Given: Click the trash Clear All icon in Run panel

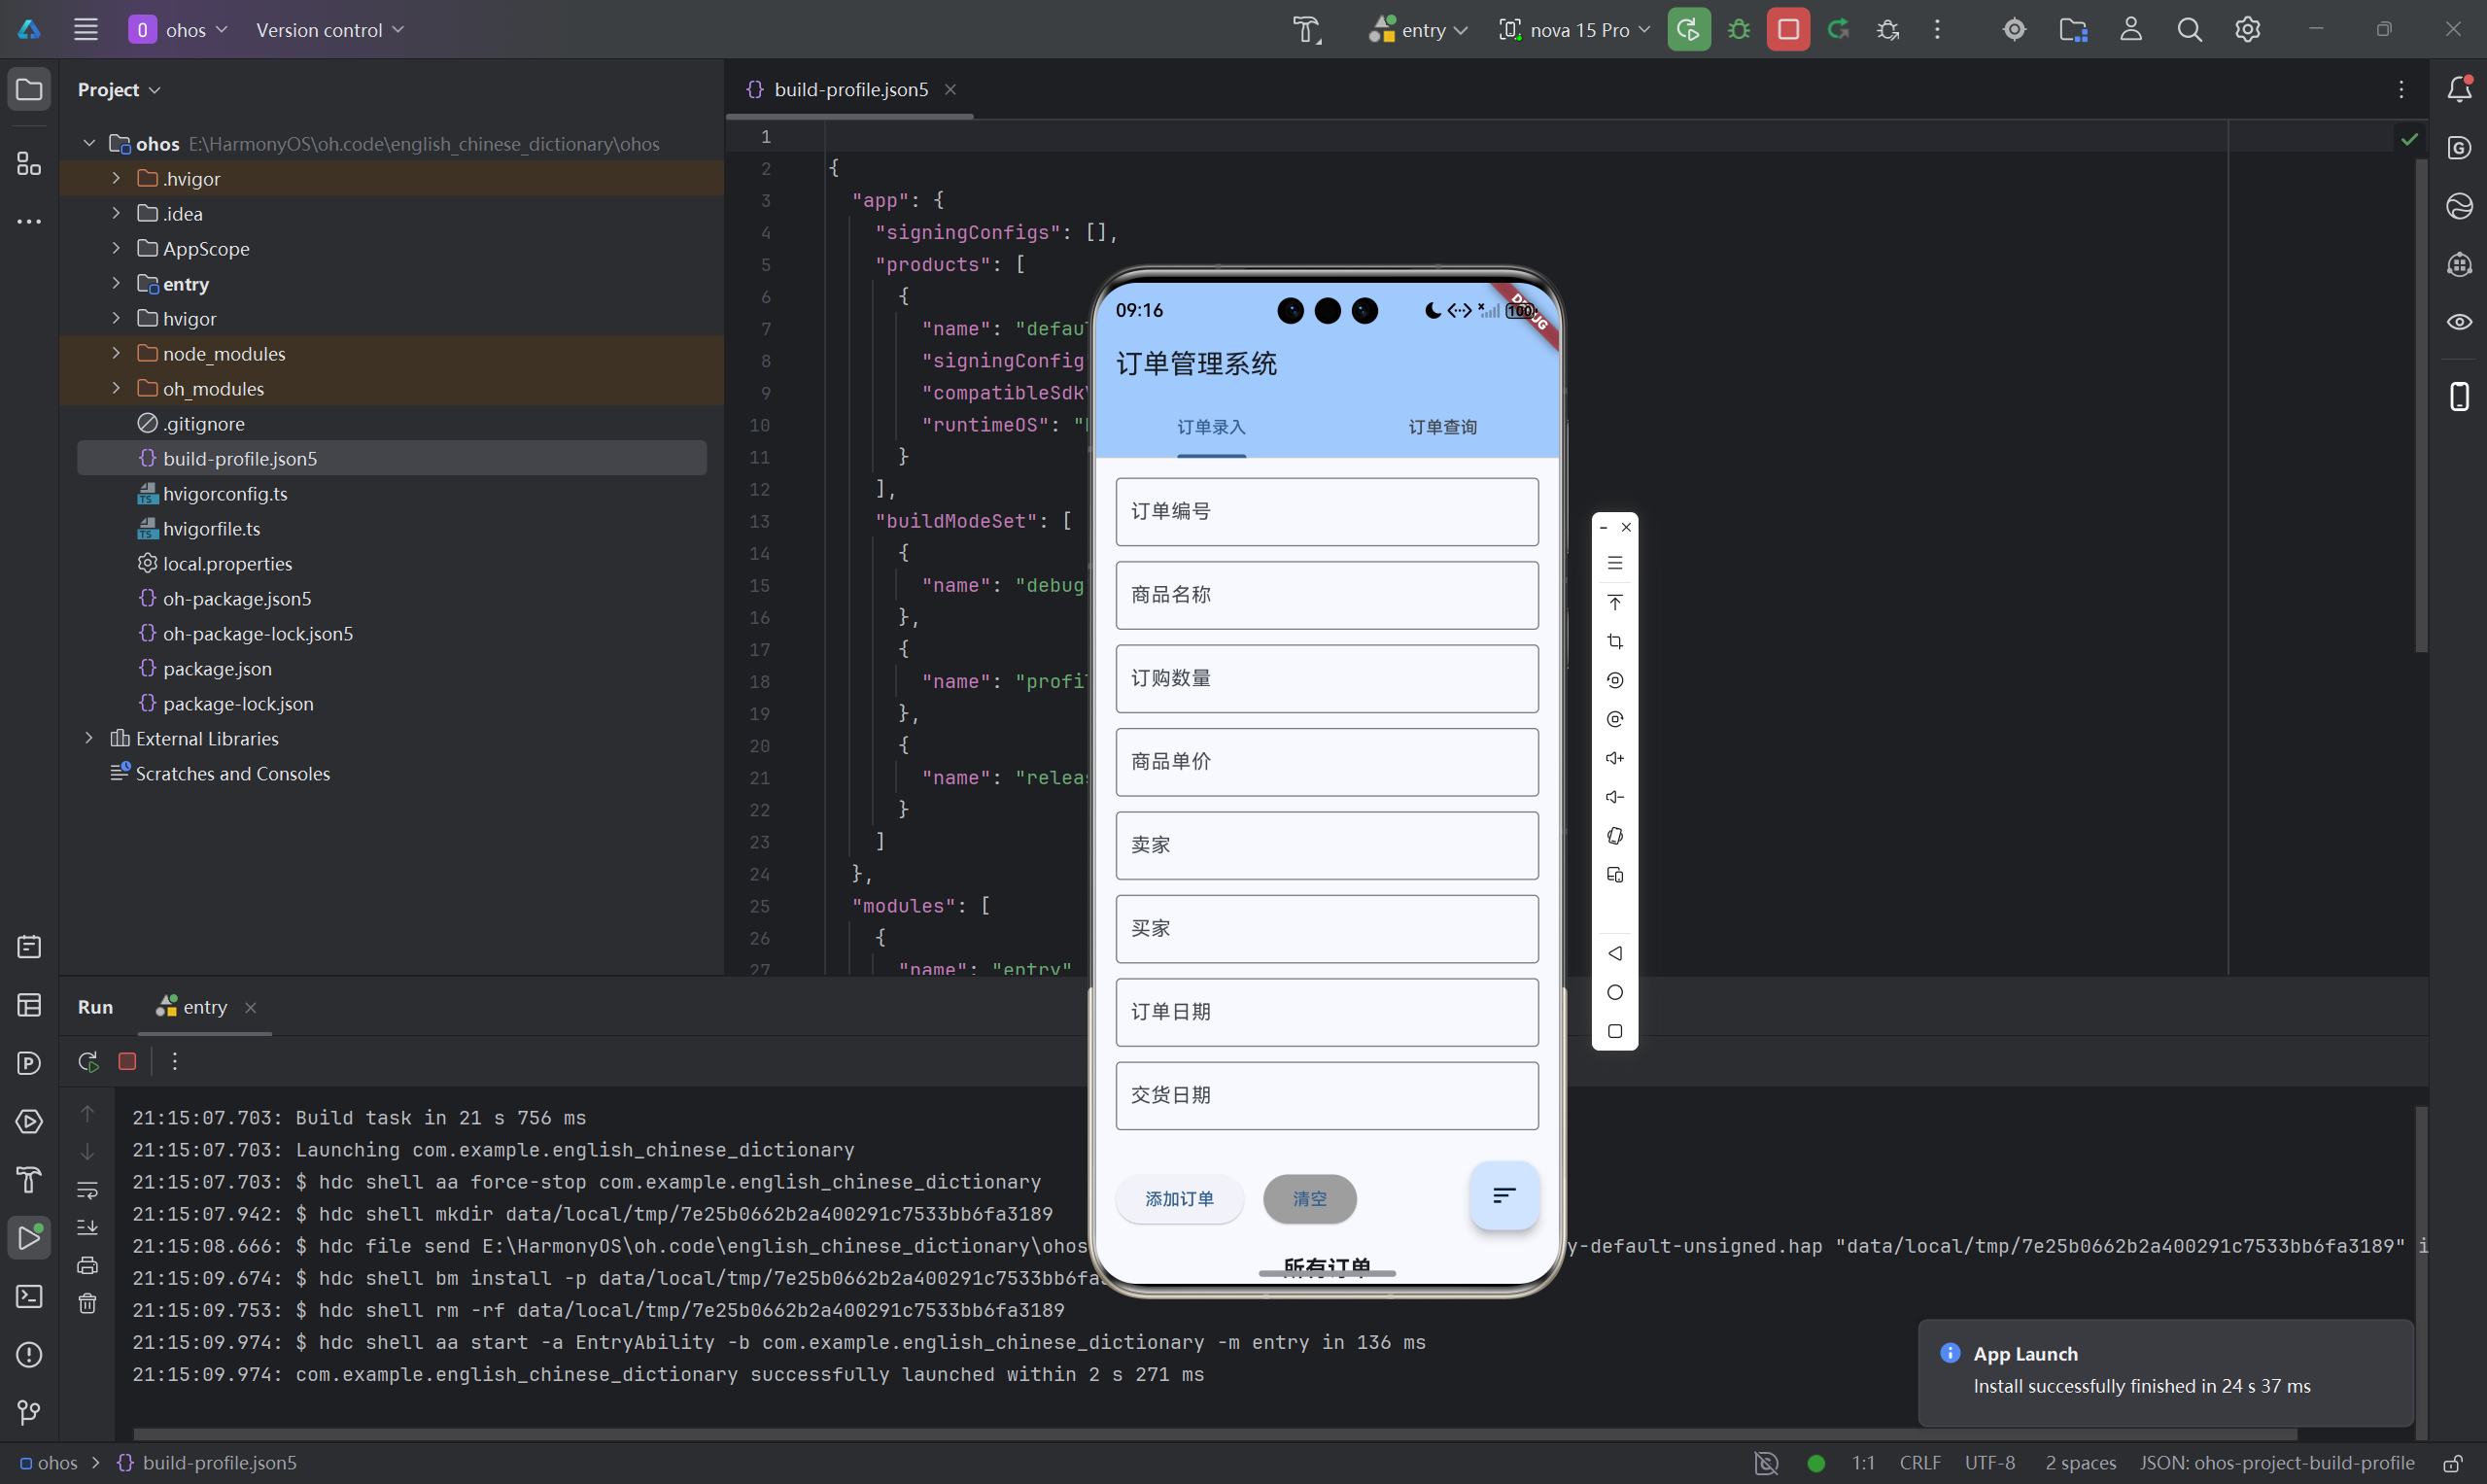Looking at the screenshot, I should click(x=88, y=1303).
